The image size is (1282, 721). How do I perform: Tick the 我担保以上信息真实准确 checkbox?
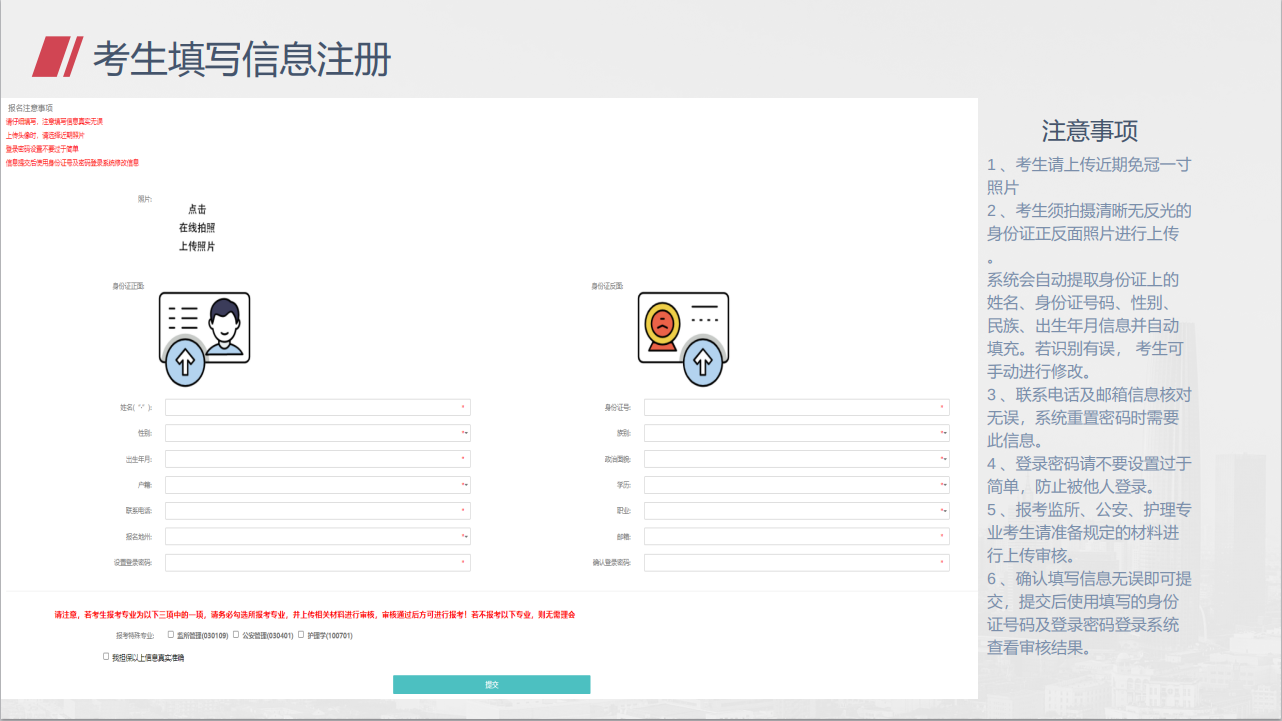(106, 657)
